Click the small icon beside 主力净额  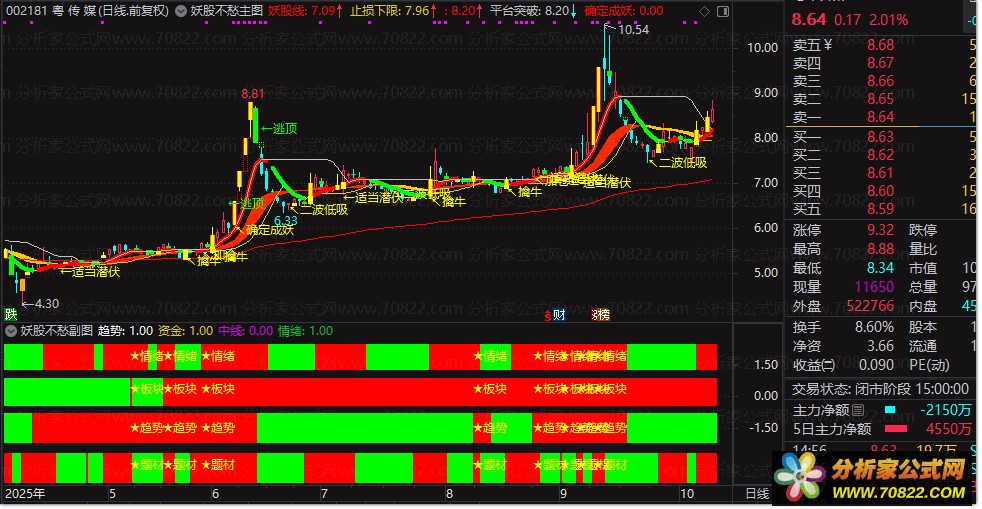click(858, 410)
